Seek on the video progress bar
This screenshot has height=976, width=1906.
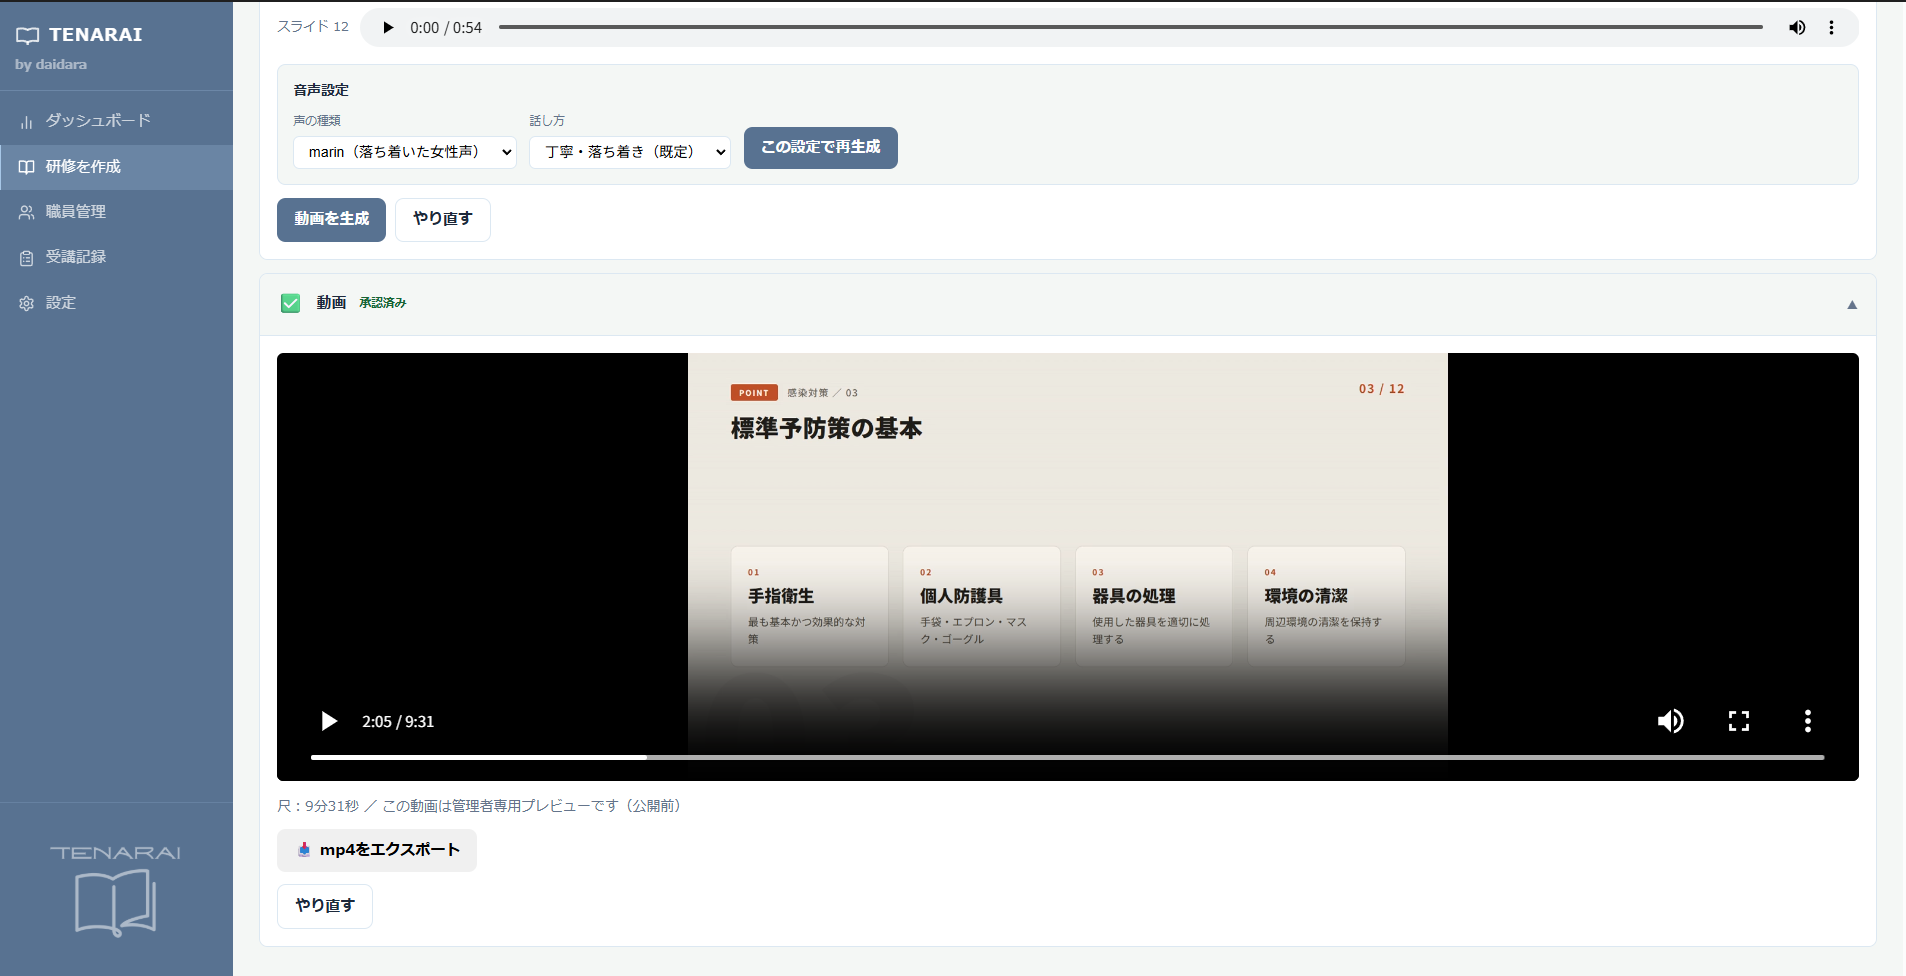1068,758
